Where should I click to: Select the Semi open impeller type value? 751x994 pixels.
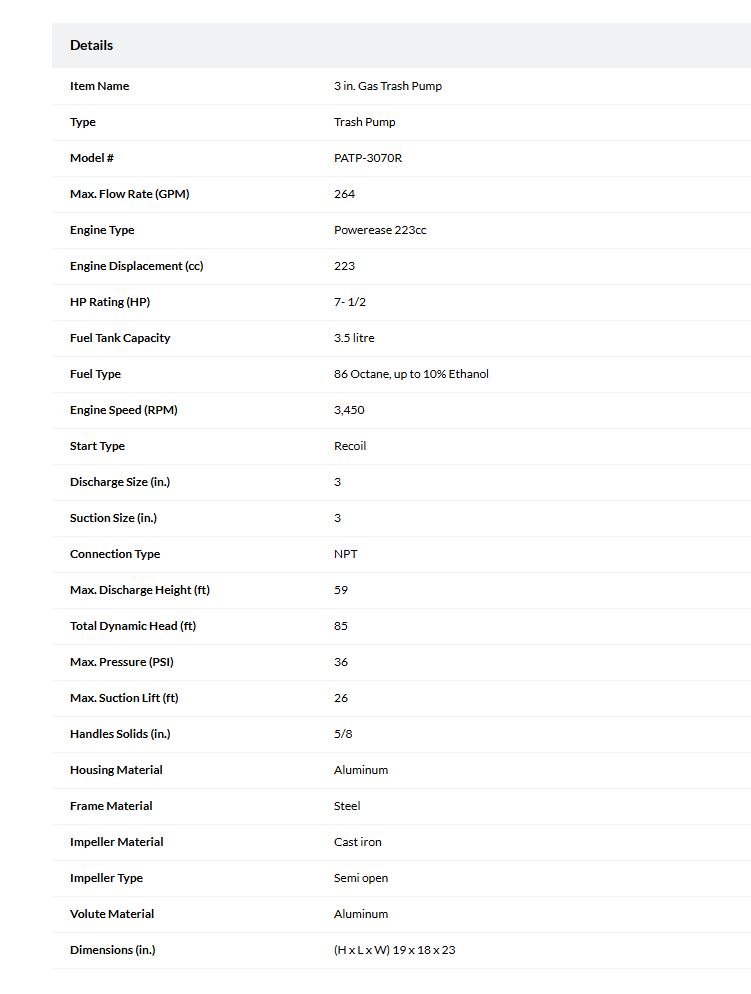pos(361,878)
